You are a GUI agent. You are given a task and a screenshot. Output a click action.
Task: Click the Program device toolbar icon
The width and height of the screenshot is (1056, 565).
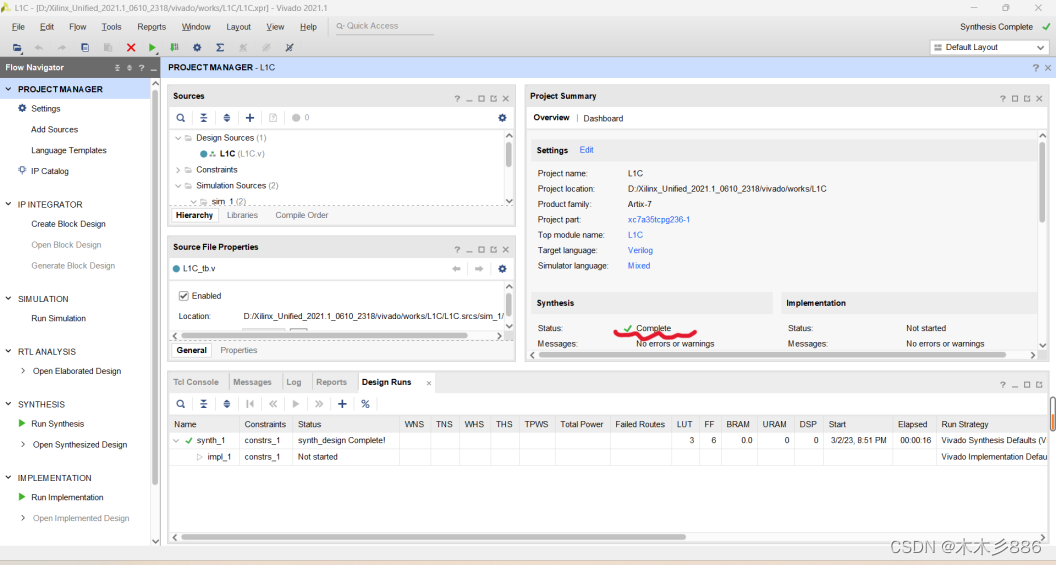coord(174,47)
